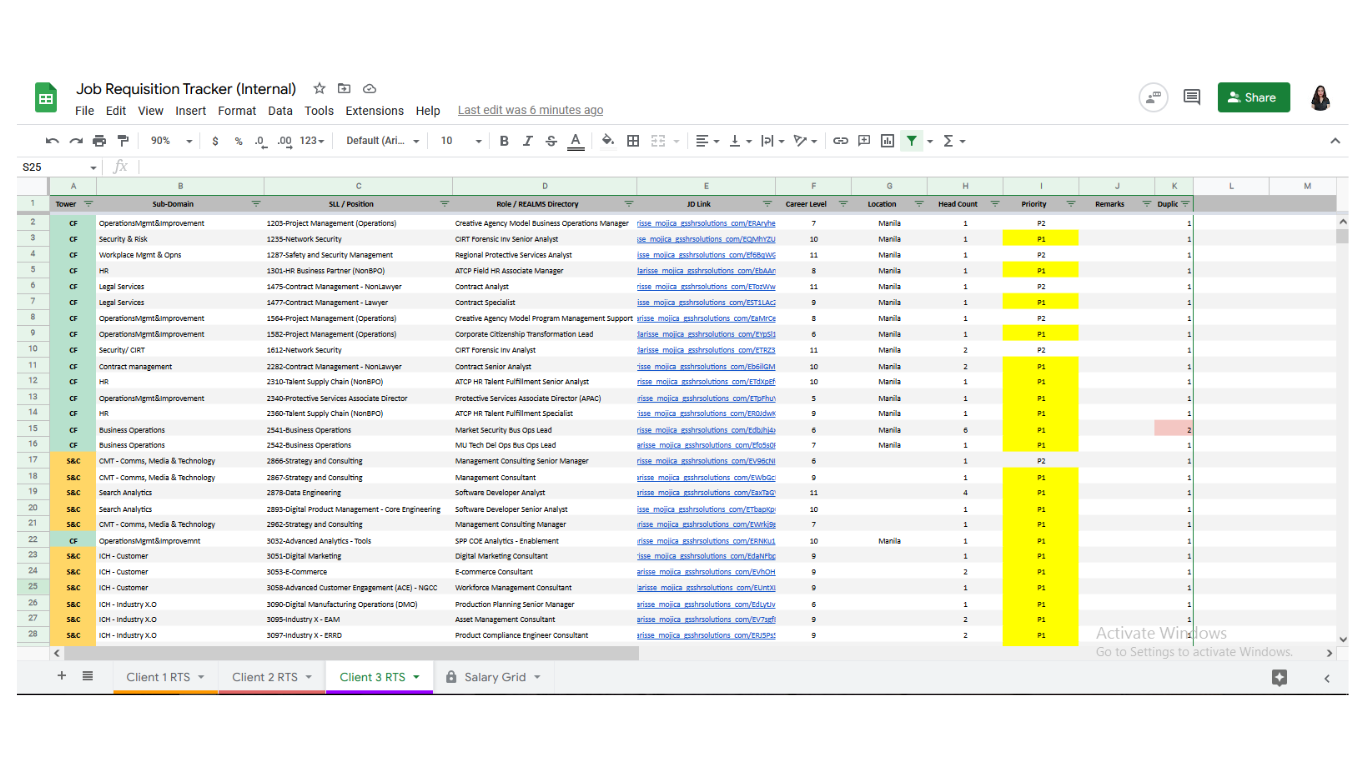Open the Functions sigma menu
Screen dimensions: 1366x768
tap(953, 141)
